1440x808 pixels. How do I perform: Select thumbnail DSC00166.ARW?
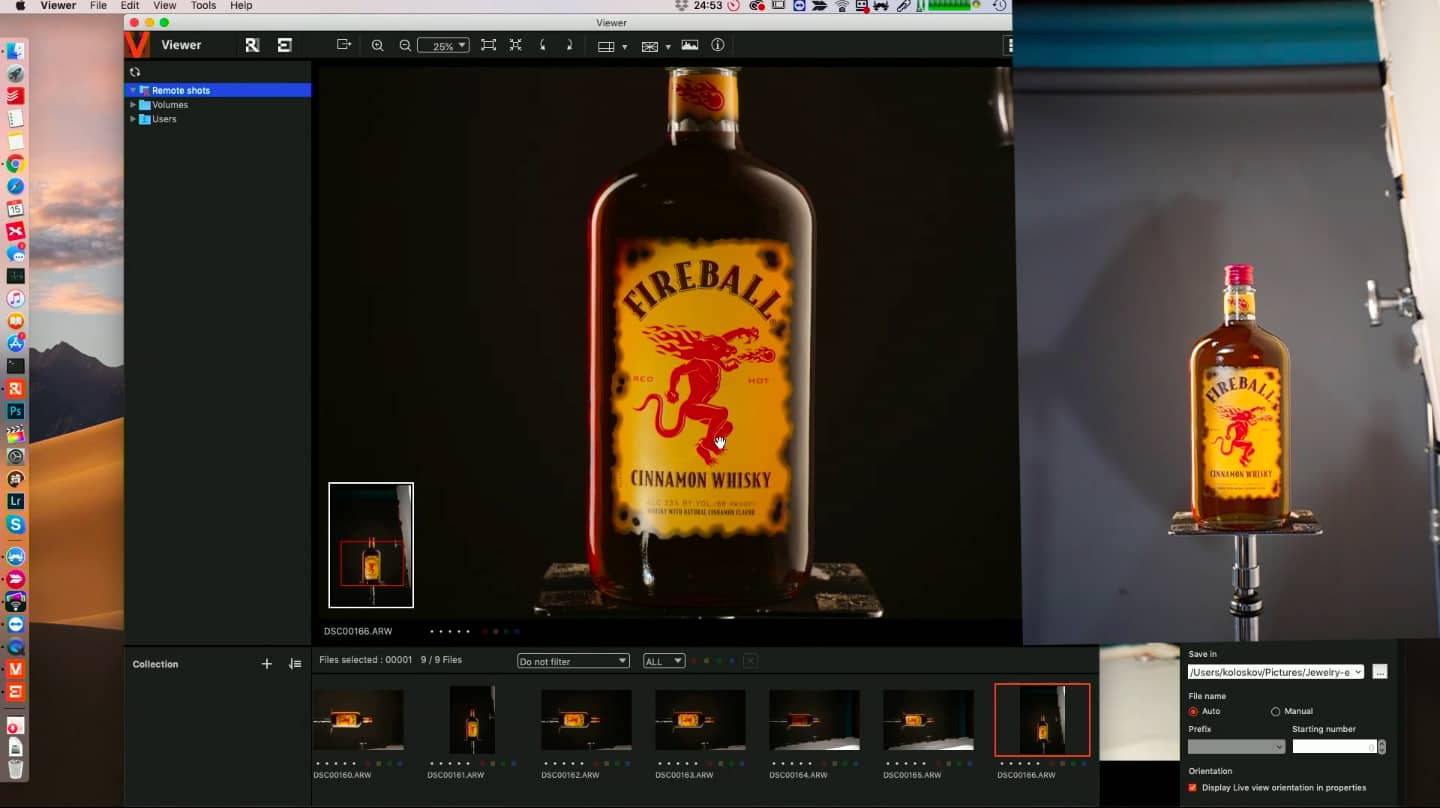(x=1042, y=720)
